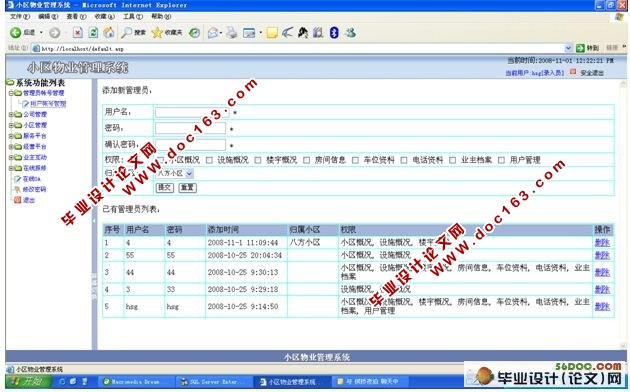The height and width of the screenshot is (392, 630).
Task: Click the red safe-exit icon in header
Action: (x=573, y=72)
